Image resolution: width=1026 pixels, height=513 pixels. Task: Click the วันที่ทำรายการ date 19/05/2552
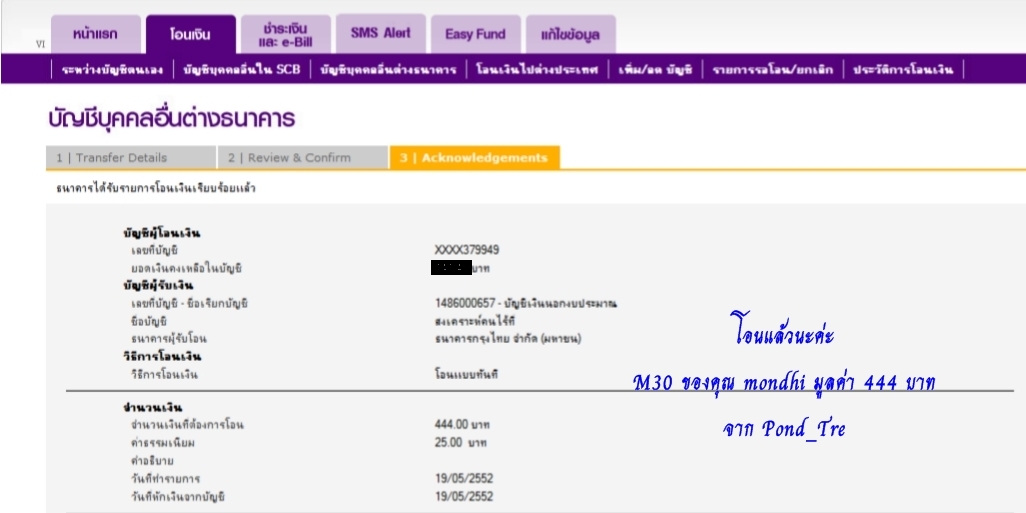464,478
